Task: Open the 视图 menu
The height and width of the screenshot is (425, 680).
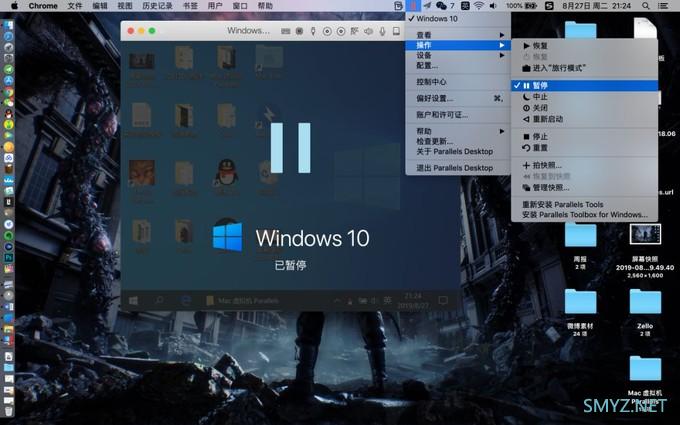Action: point(125,6)
